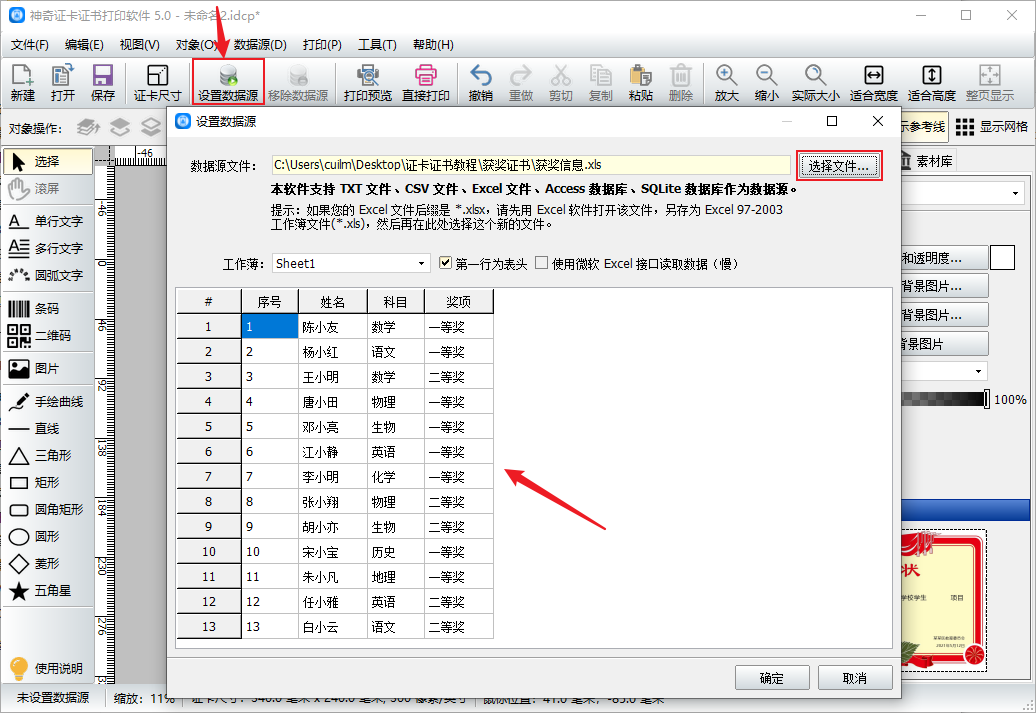Click 取消 to cancel dialog

pos(855,678)
